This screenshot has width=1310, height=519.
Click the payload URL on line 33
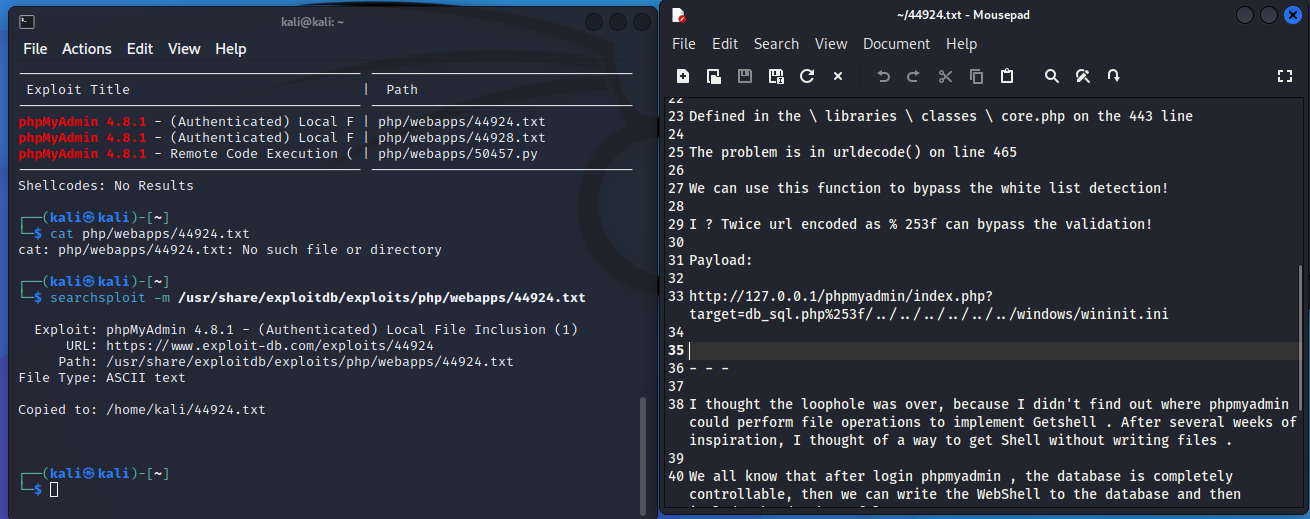click(929, 305)
